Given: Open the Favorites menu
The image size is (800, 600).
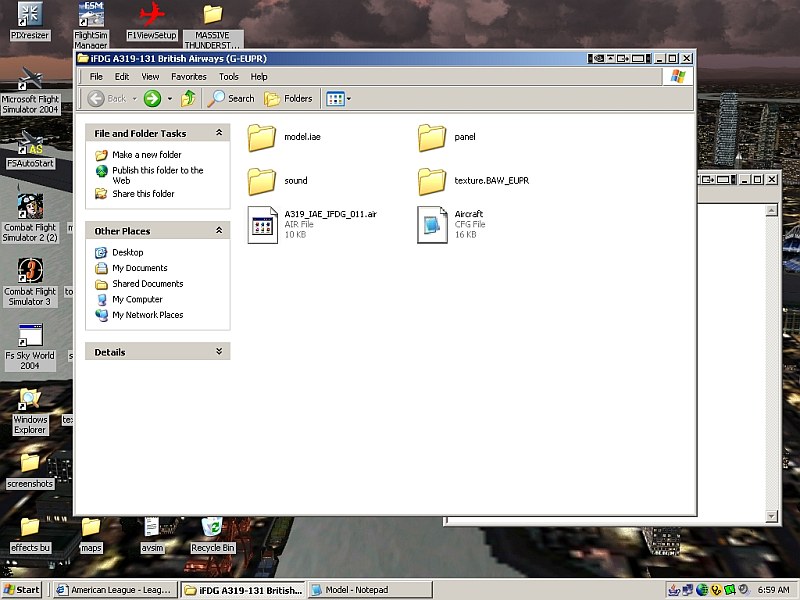Looking at the screenshot, I should 188,76.
